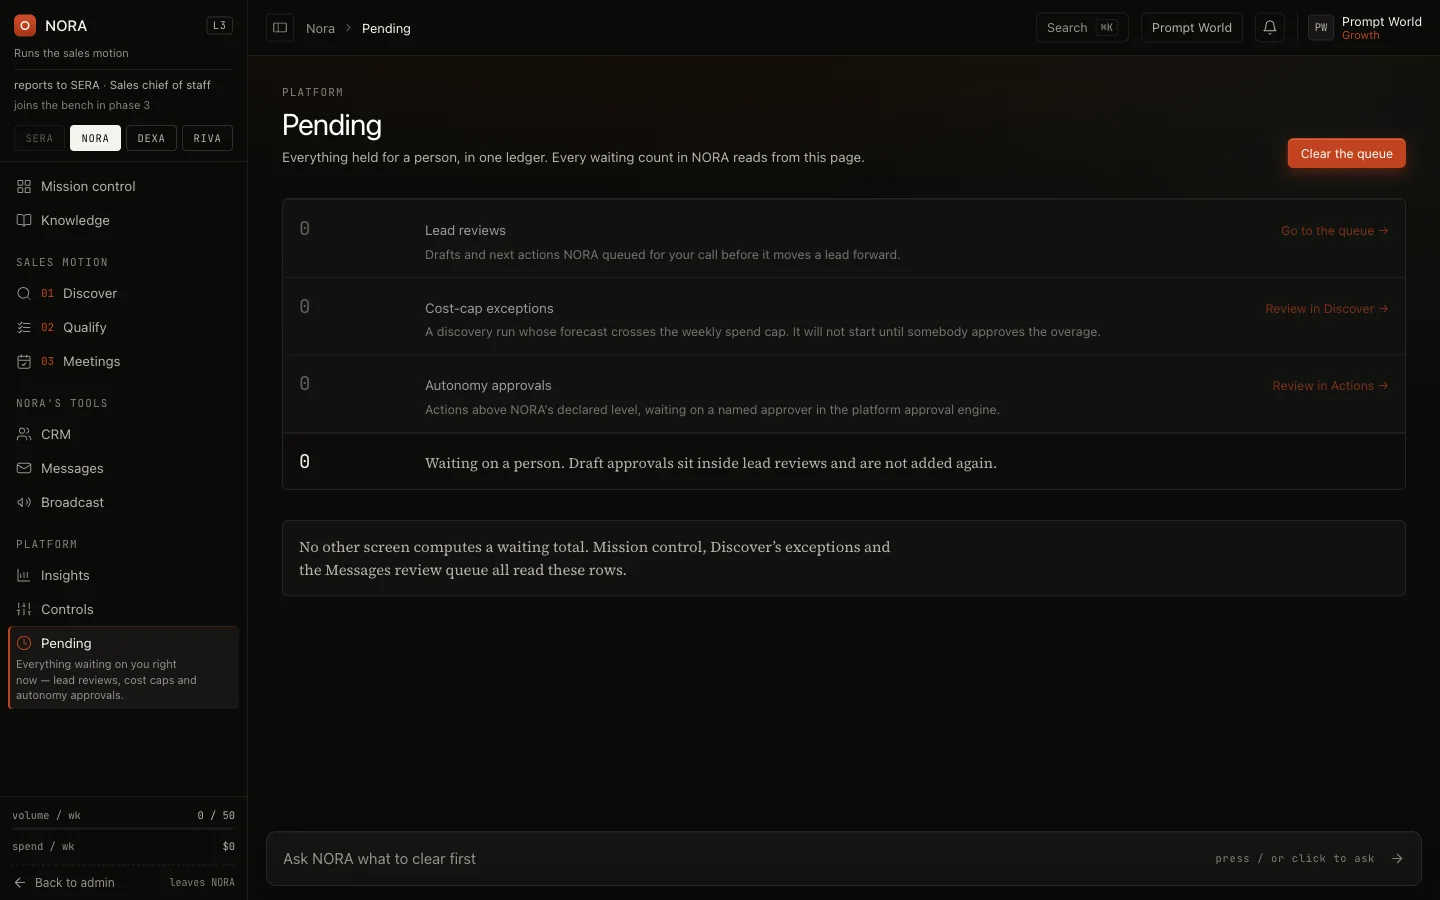Click the Back to admin link
Image resolution: width=1440 pixels, height=900 pixels.
[65, 883]
